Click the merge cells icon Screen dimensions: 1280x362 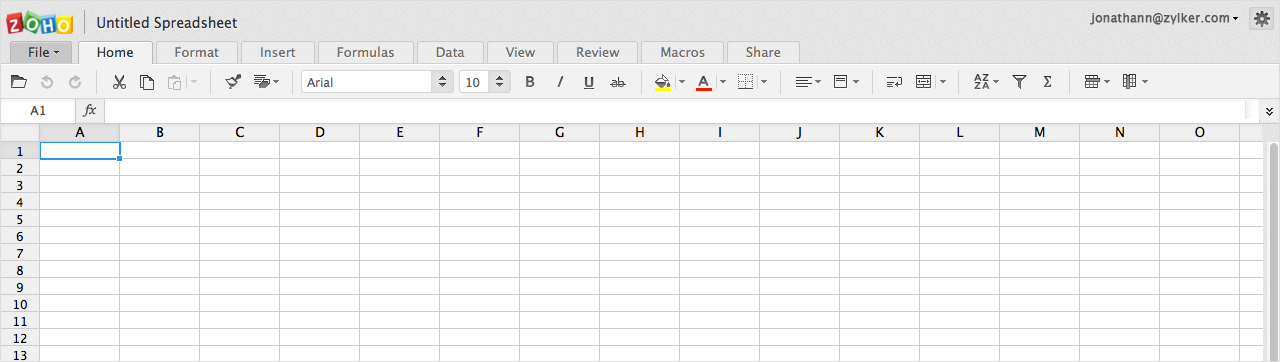[x=924, y=82]
